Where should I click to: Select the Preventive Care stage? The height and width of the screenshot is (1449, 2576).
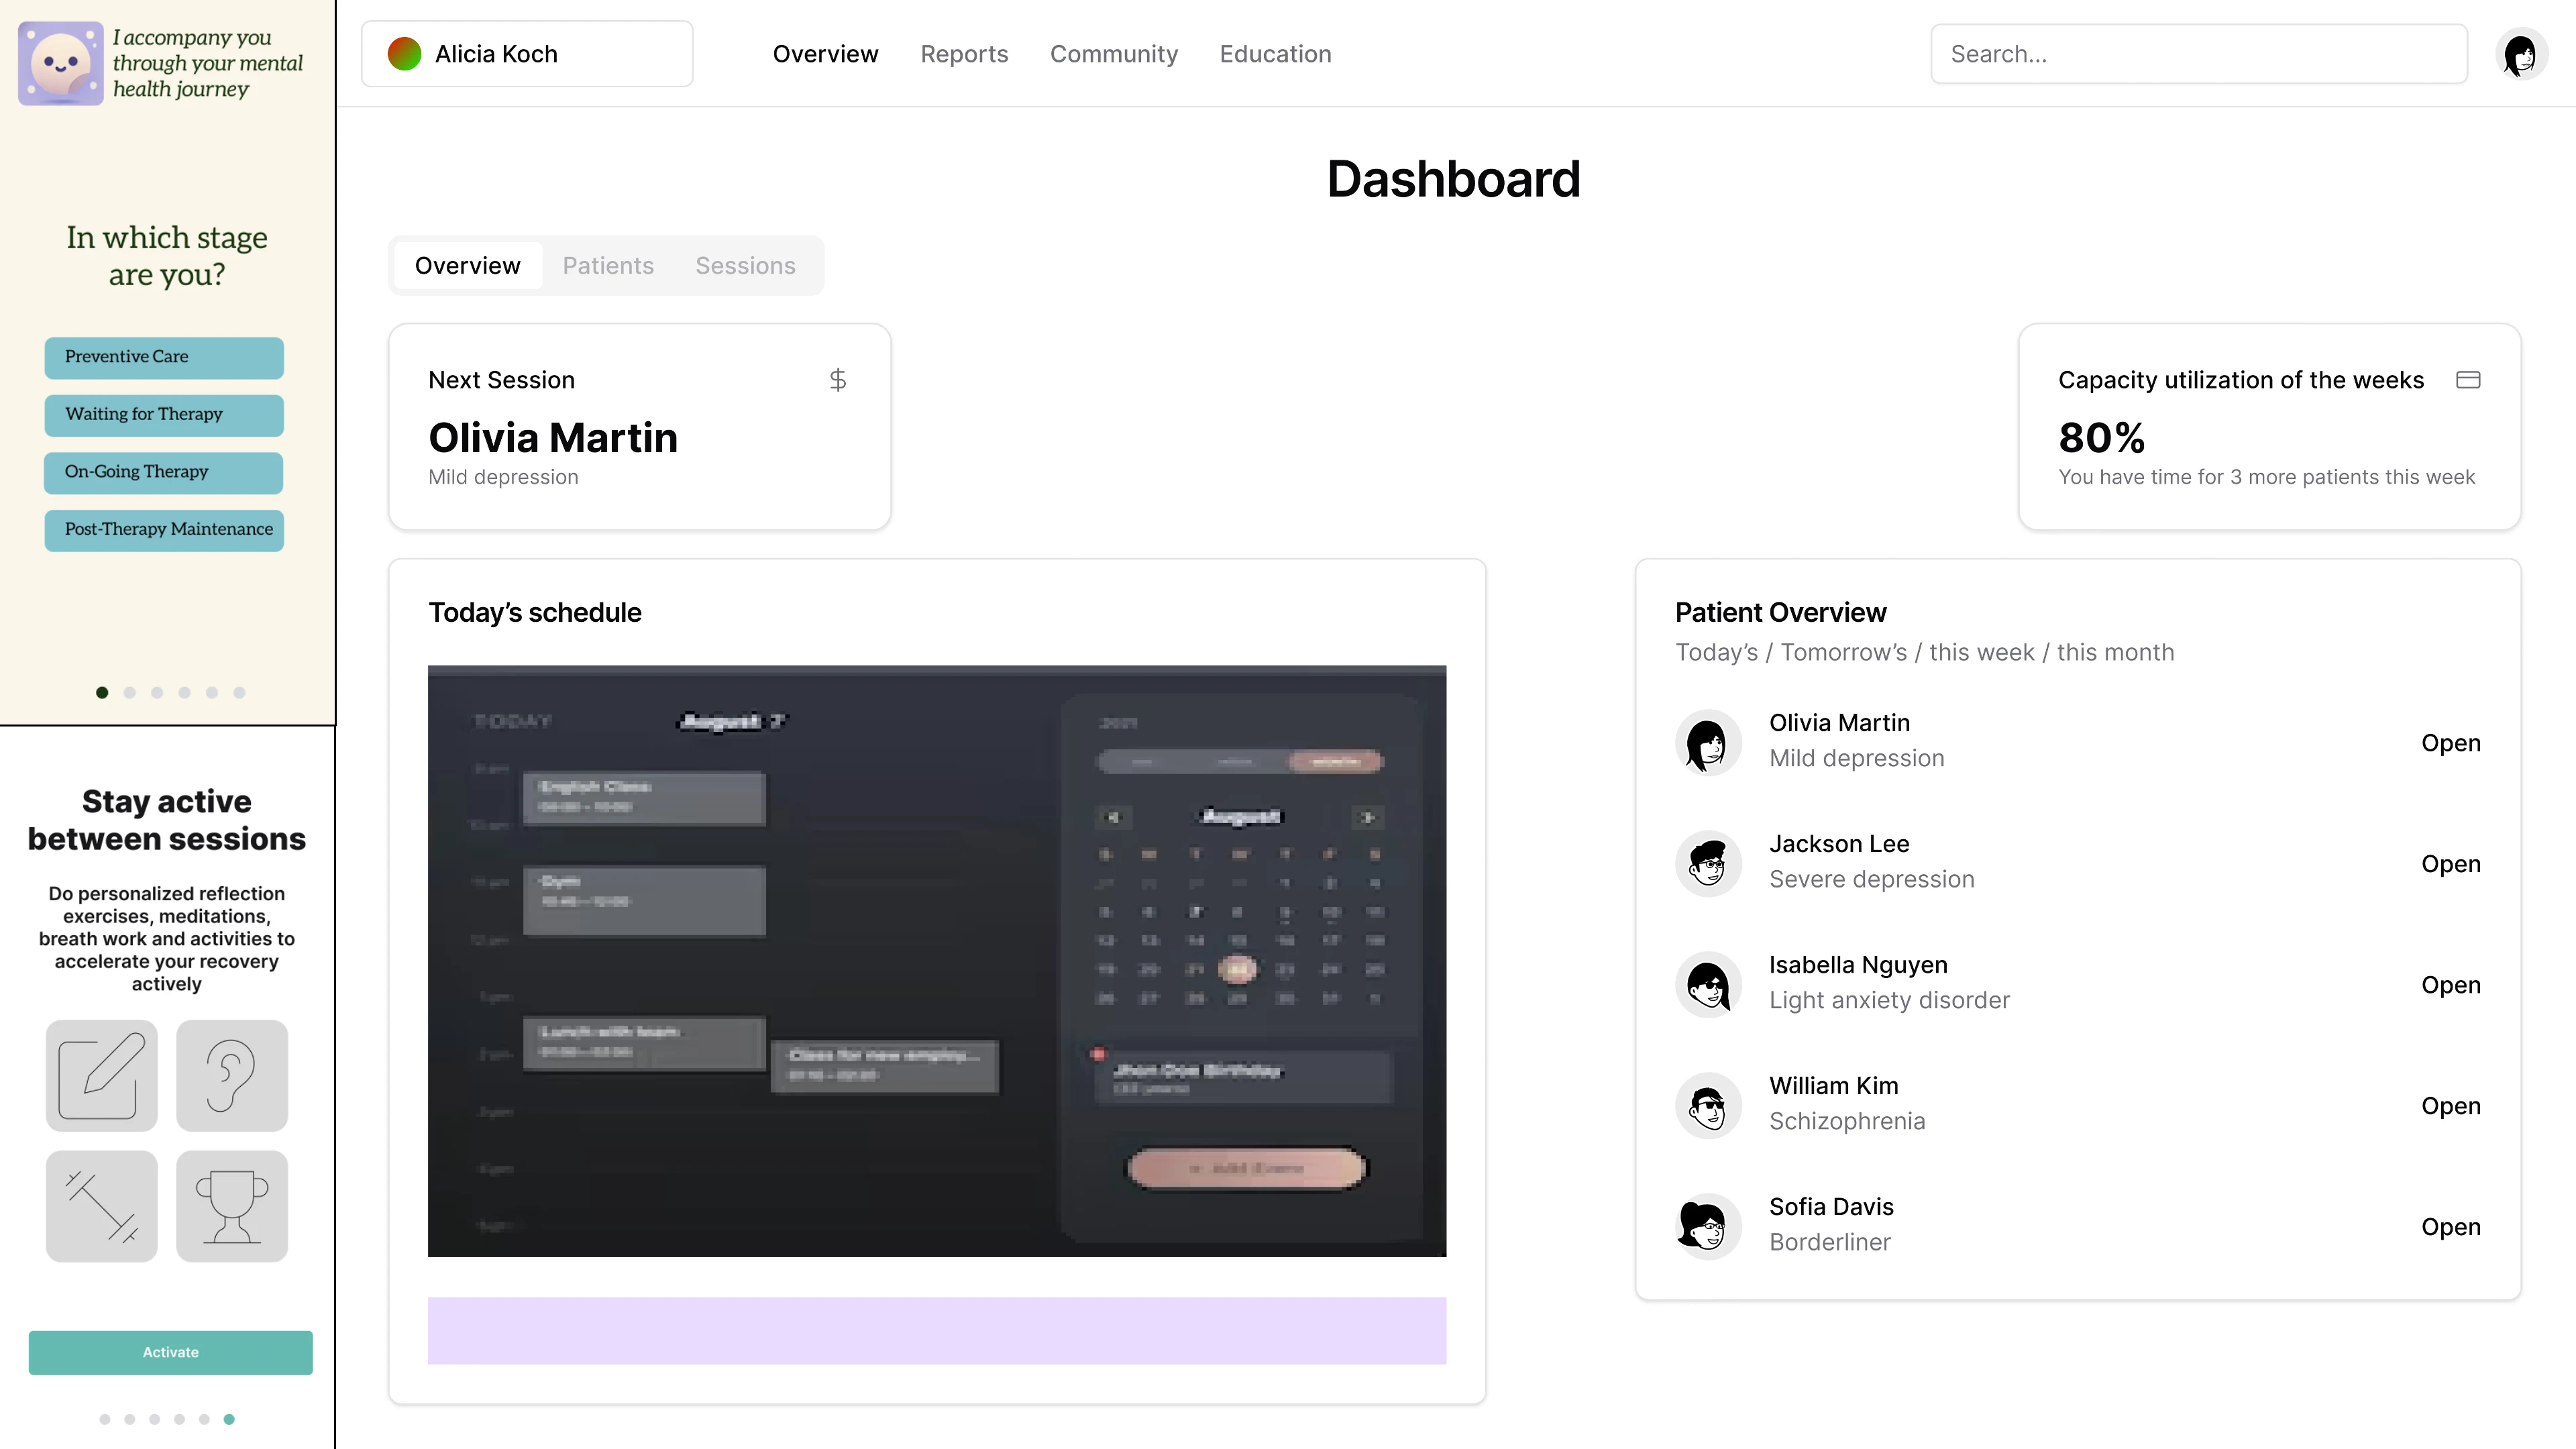click(x=163, y=357)
